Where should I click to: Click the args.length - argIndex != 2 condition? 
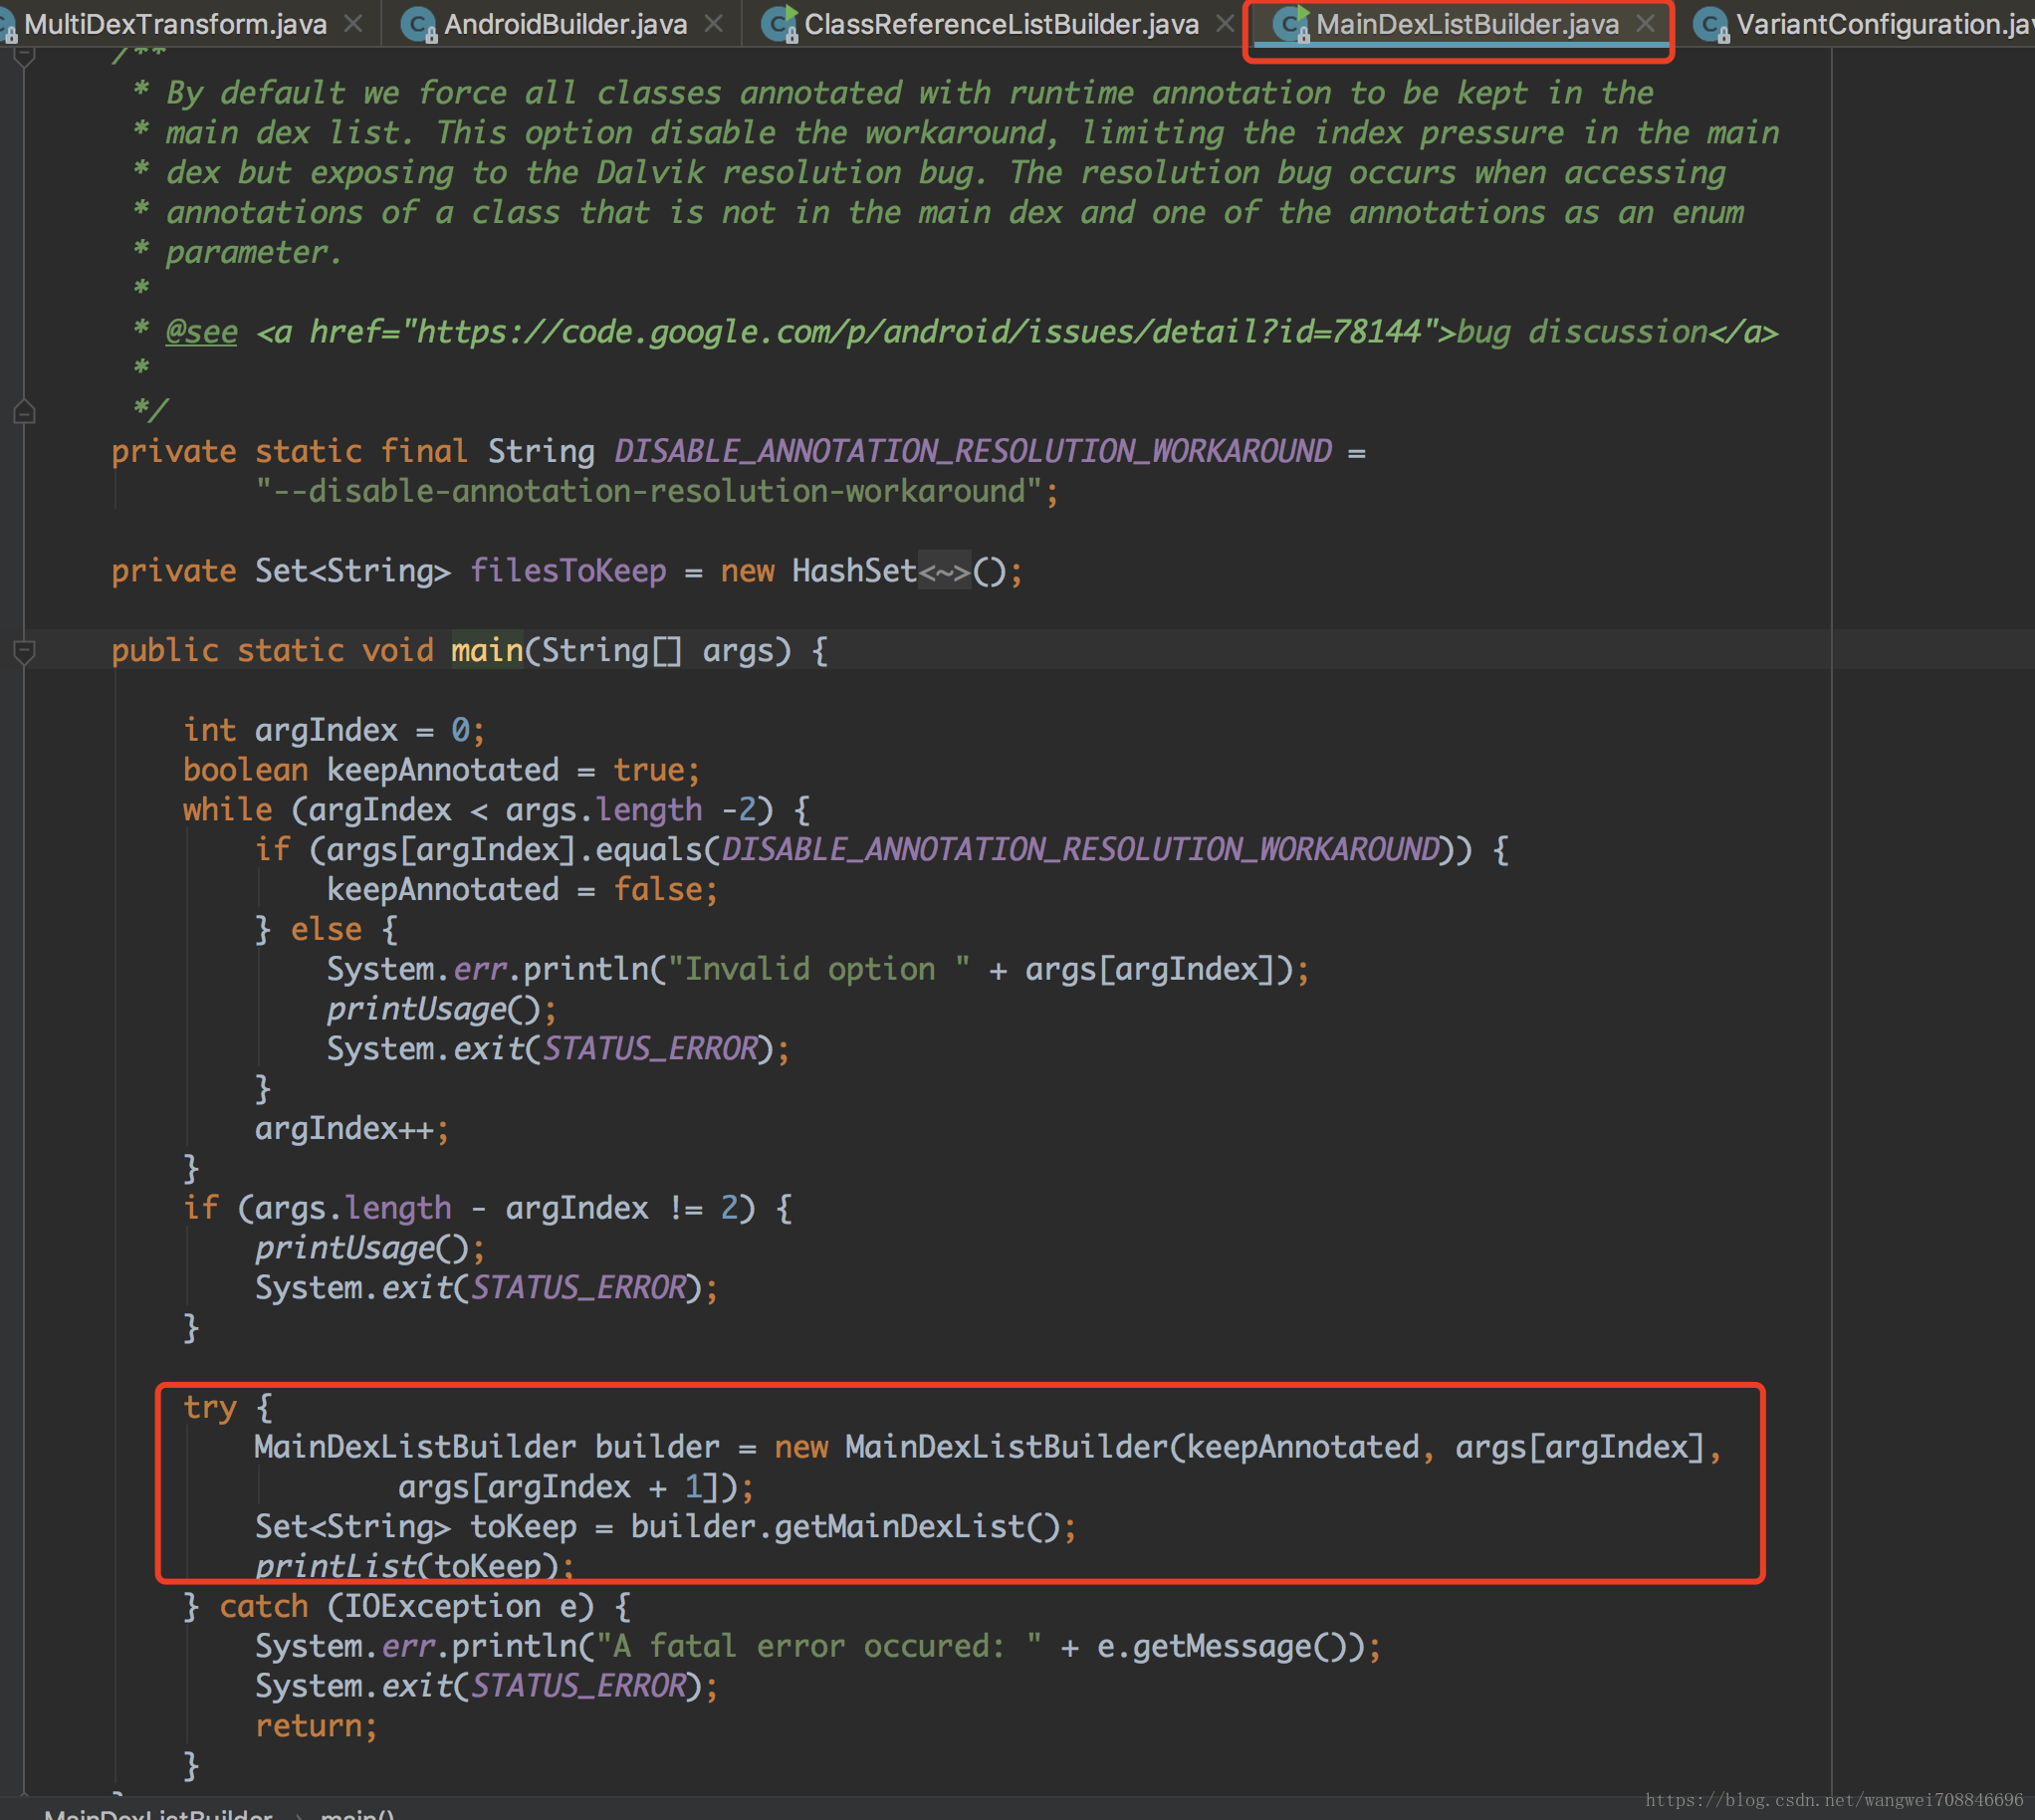[x=497, y=1209]
